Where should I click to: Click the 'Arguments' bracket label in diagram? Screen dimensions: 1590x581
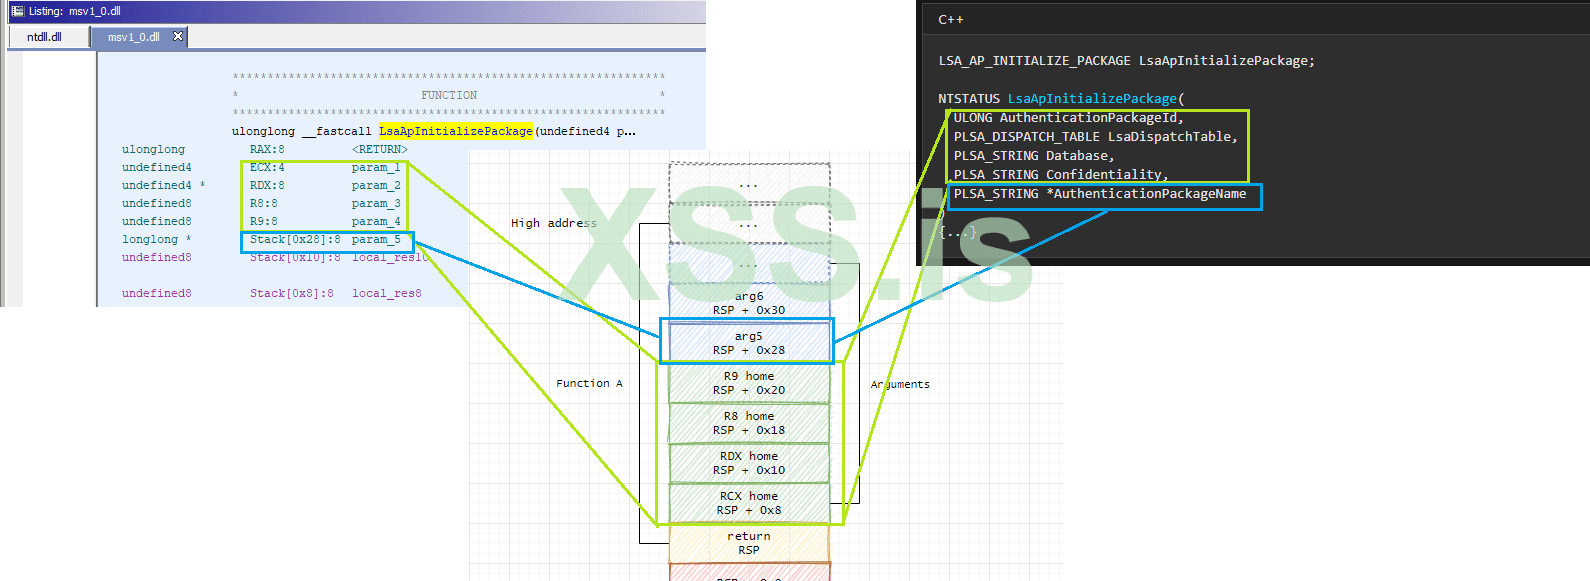coord(900,384)
